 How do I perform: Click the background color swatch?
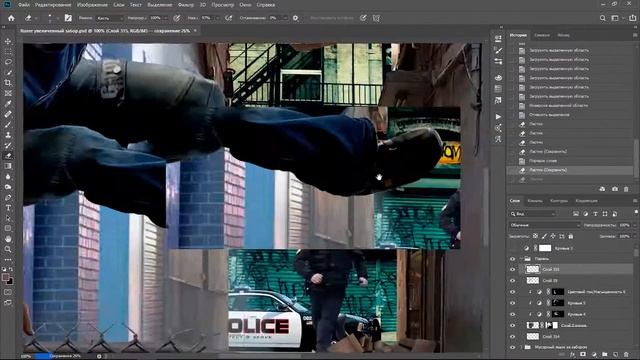click(x=10, y=282)
